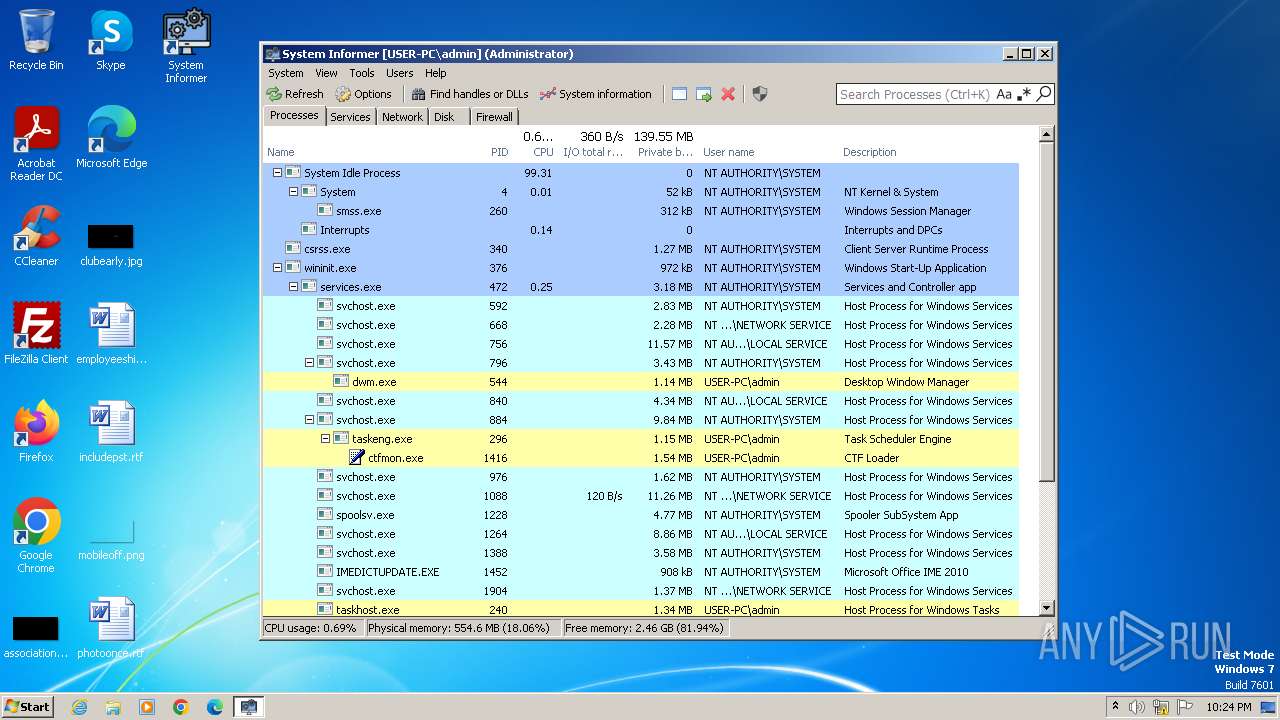
Task: Open the Tools menu
Action: [362, 73]
